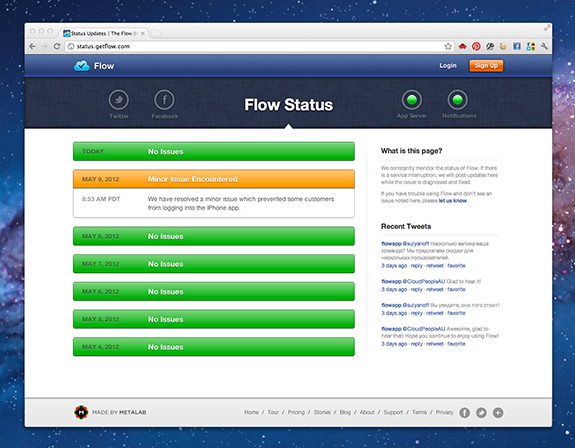575x448 pixels.
Task: Bookmark the page with the star icon
Action: (448, 46)
